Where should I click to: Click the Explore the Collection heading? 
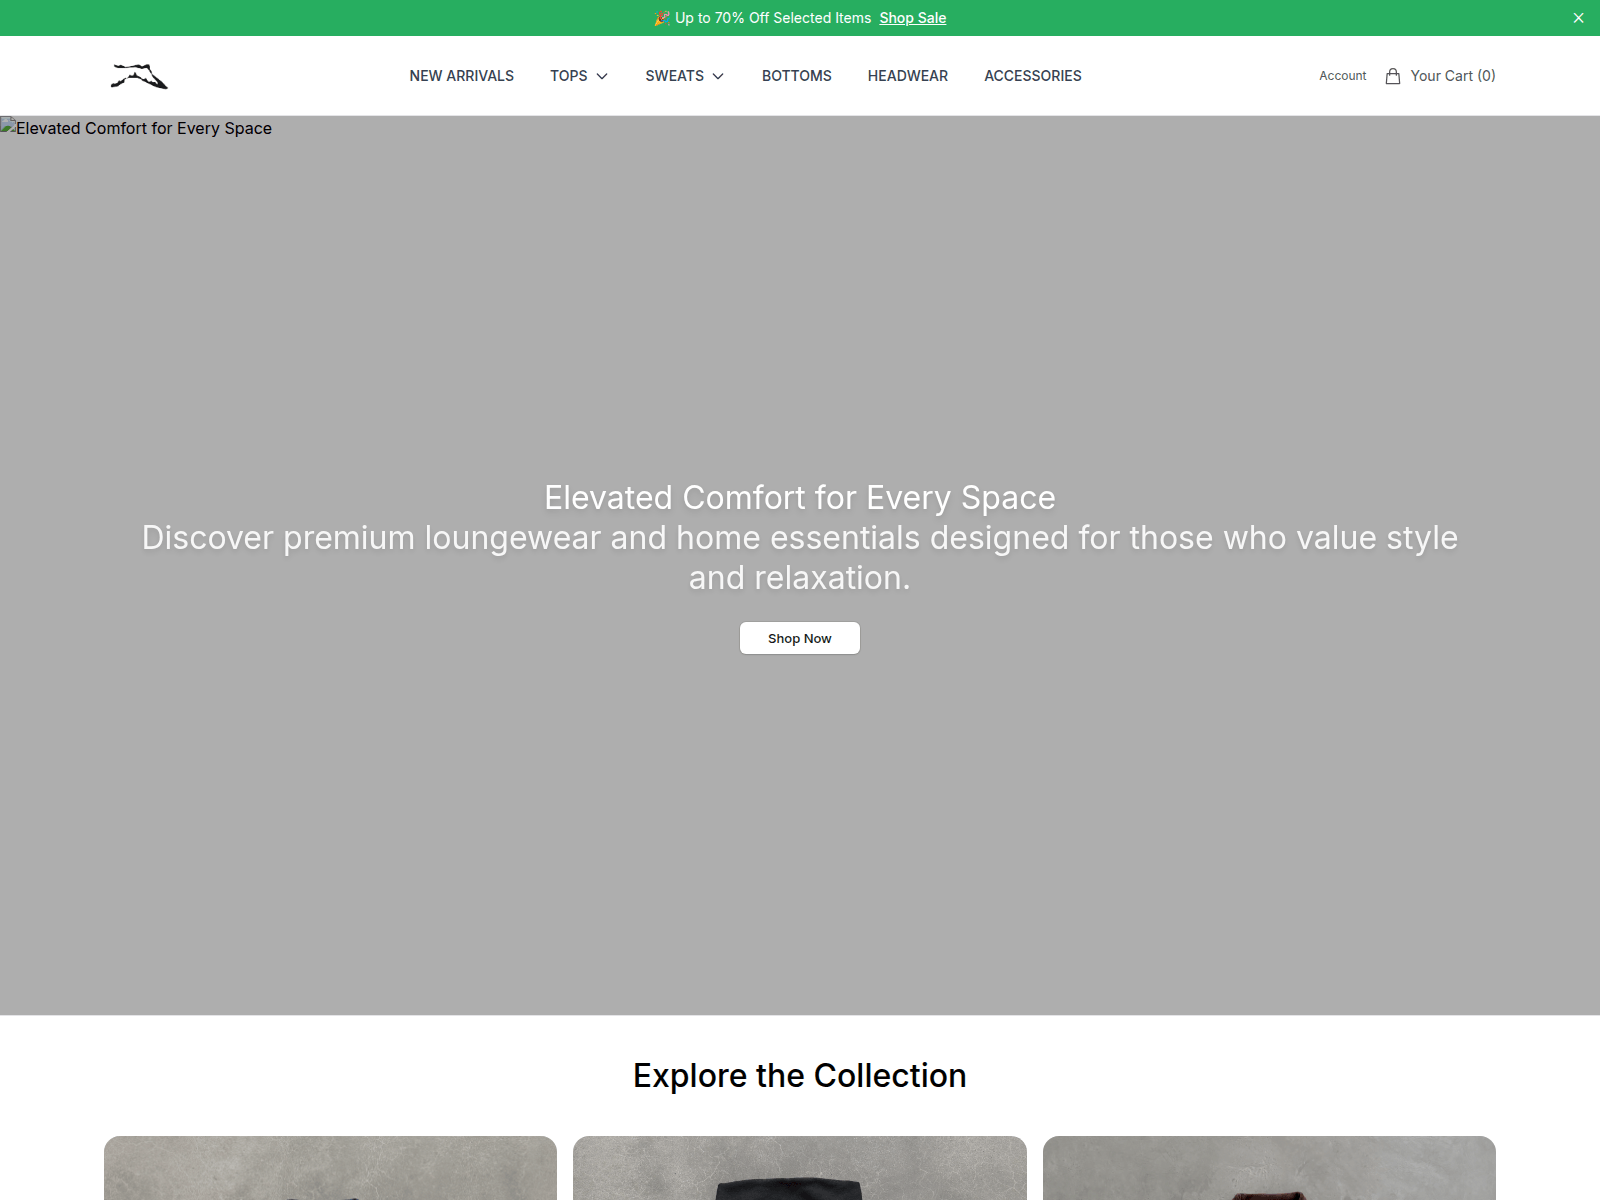tap(800, 1075)
